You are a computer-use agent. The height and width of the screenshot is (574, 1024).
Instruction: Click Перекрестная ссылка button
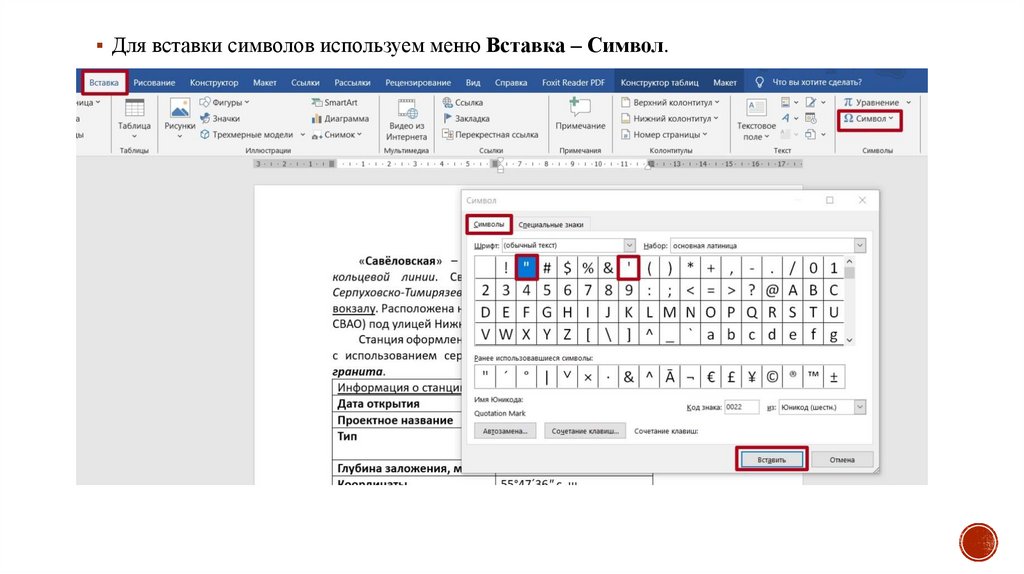[x=490, y=135]
